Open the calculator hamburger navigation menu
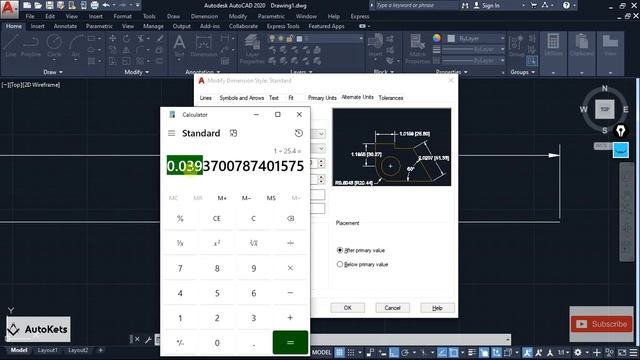This screenshot has width=640, height=360. pyautogui.click(x=171, y=133)
